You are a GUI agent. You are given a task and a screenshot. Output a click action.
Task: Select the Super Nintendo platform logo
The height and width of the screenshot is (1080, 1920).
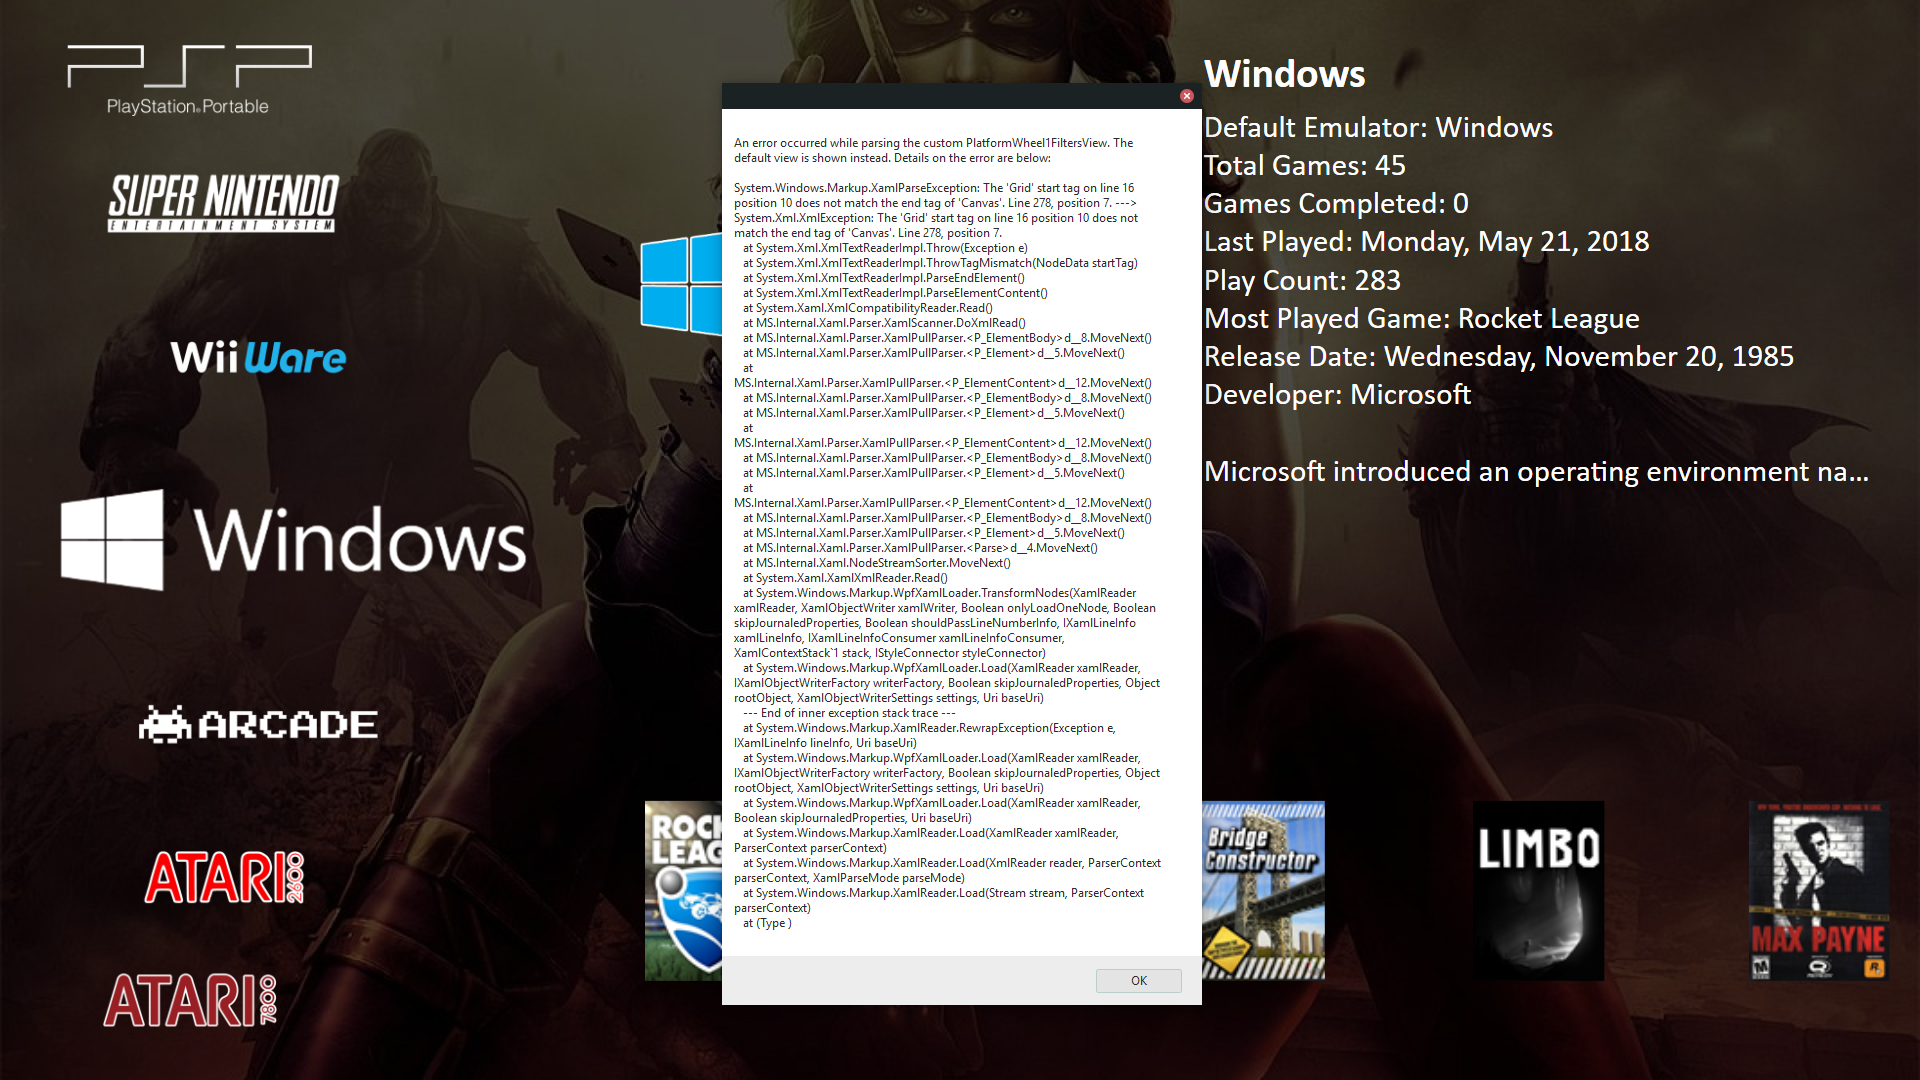(x=223, y=203)
